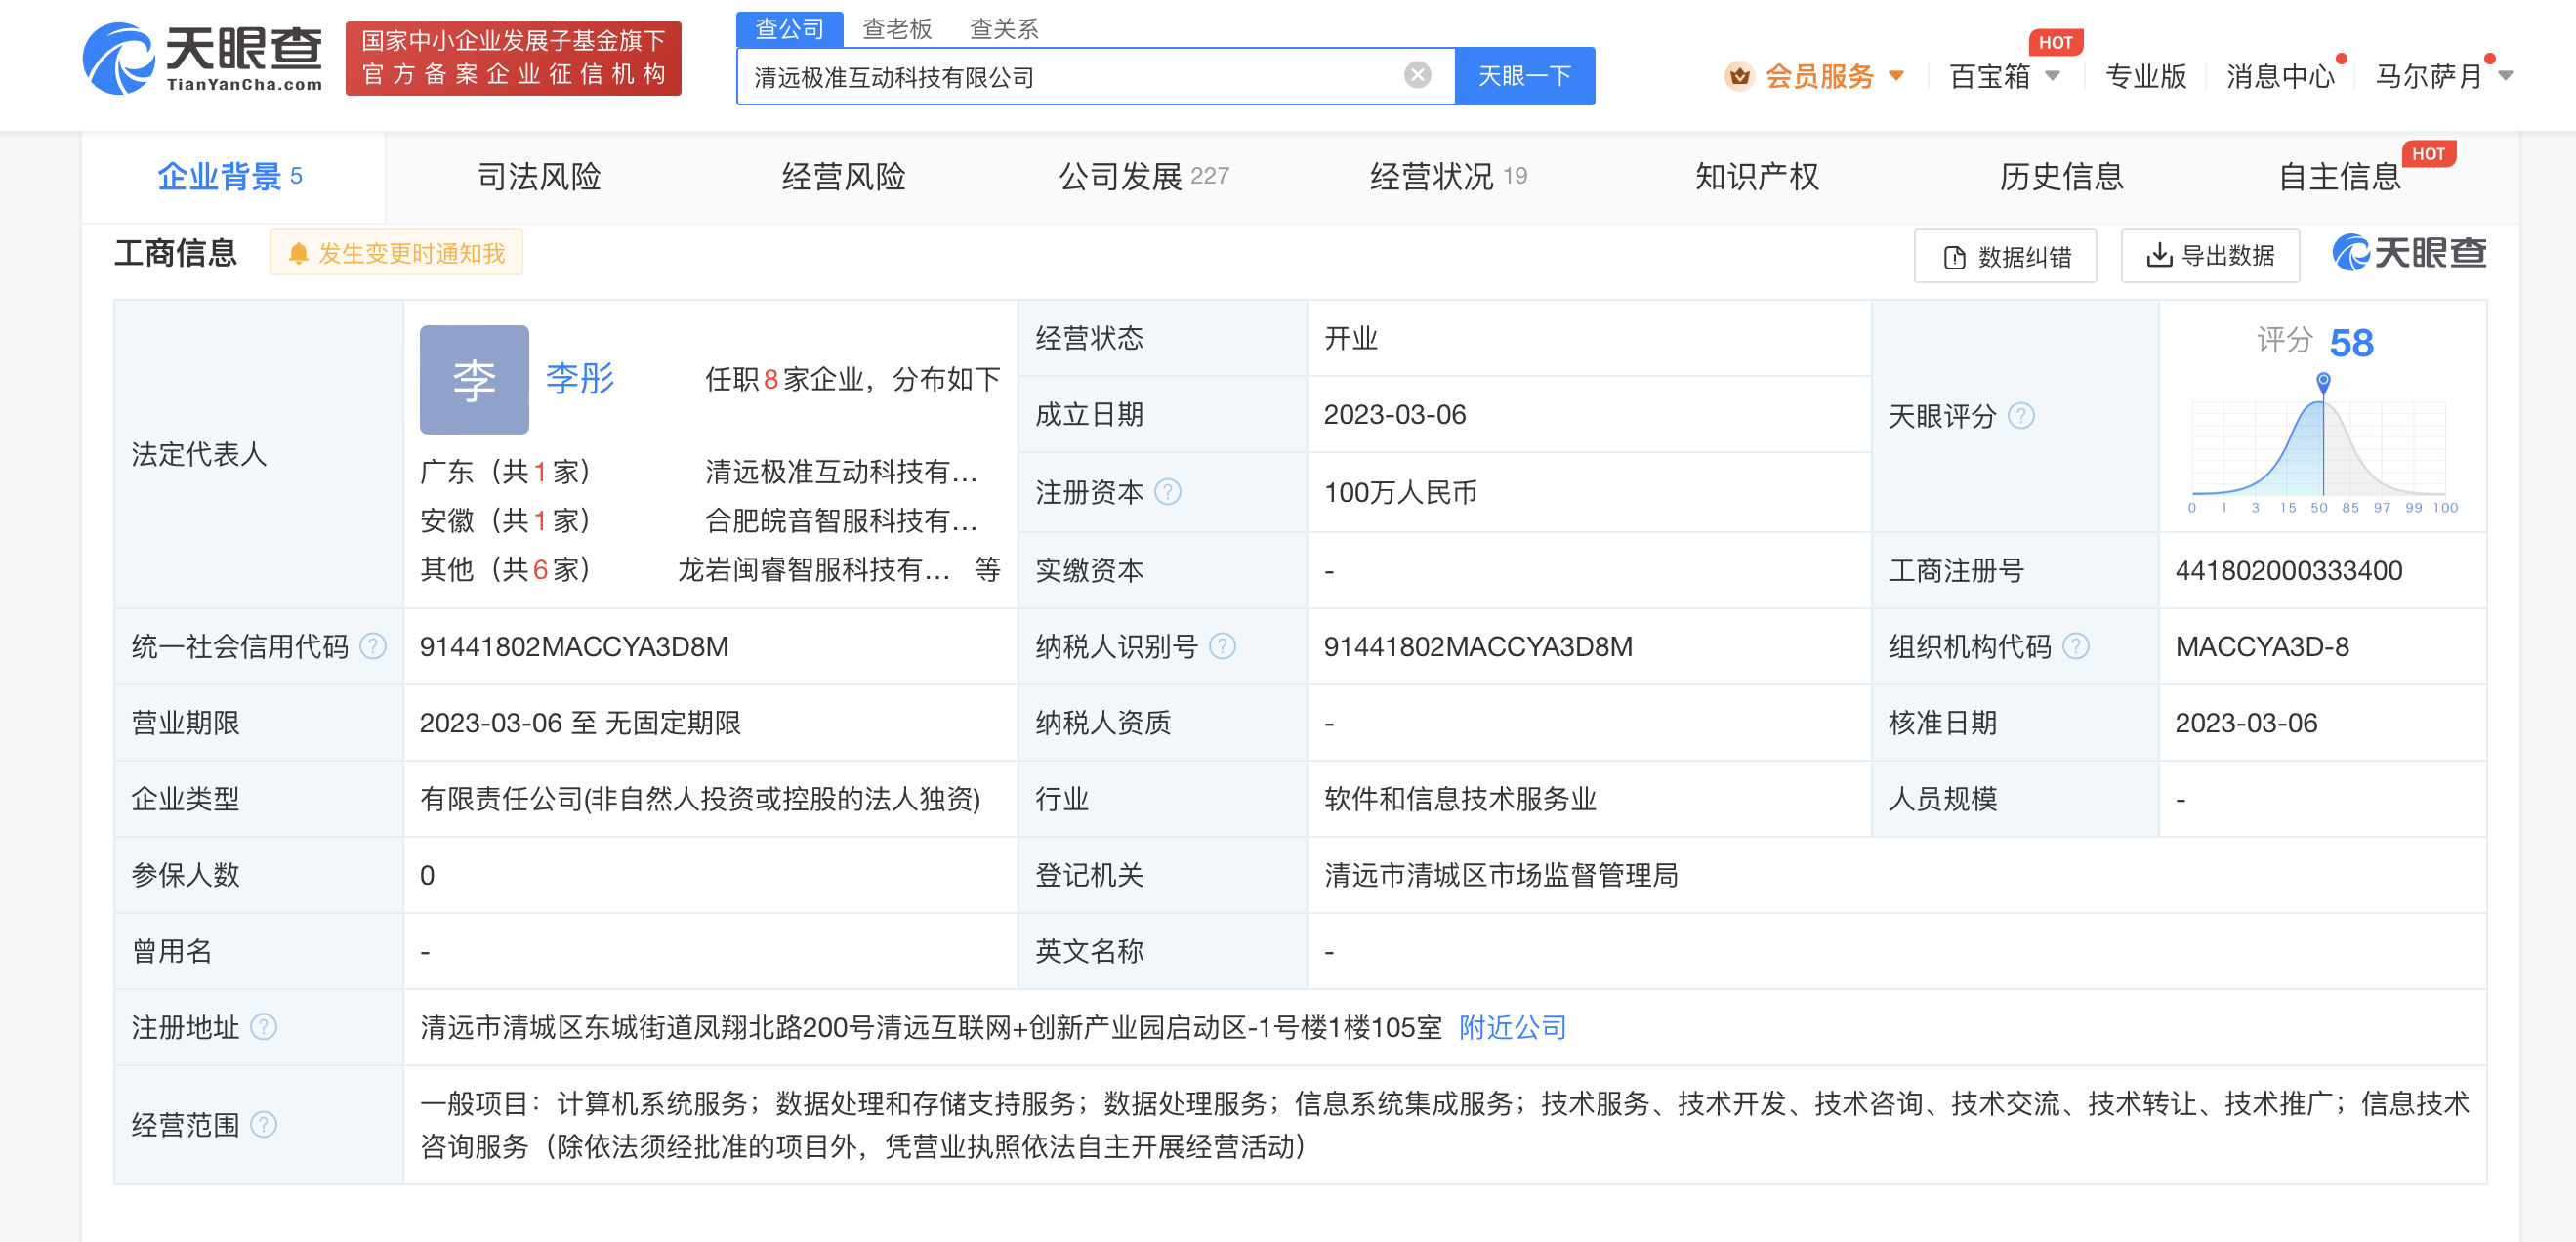Click the 100万人民币 registered capital value
Viewport: 2576px width, 1242px height.
[x=1400, y=492]
